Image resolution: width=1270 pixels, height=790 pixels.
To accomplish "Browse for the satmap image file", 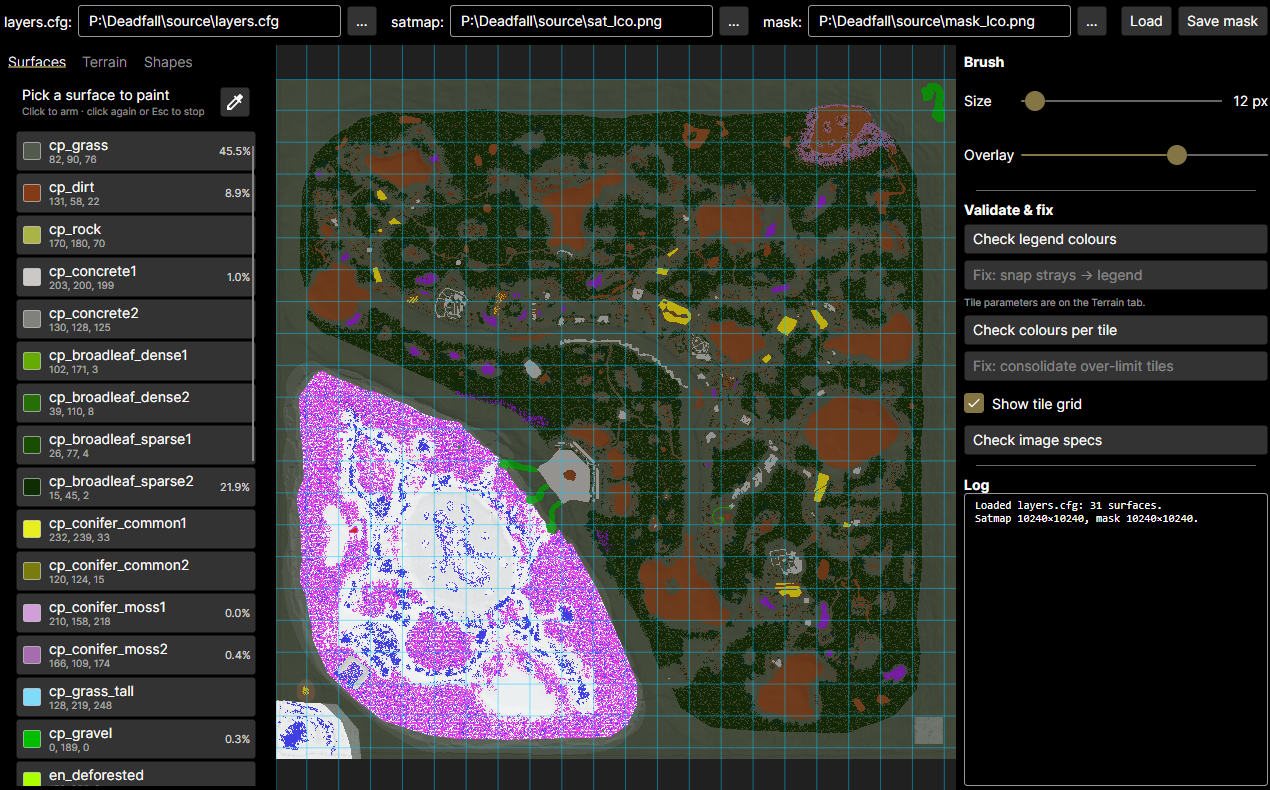I will [x=734, y=21].
